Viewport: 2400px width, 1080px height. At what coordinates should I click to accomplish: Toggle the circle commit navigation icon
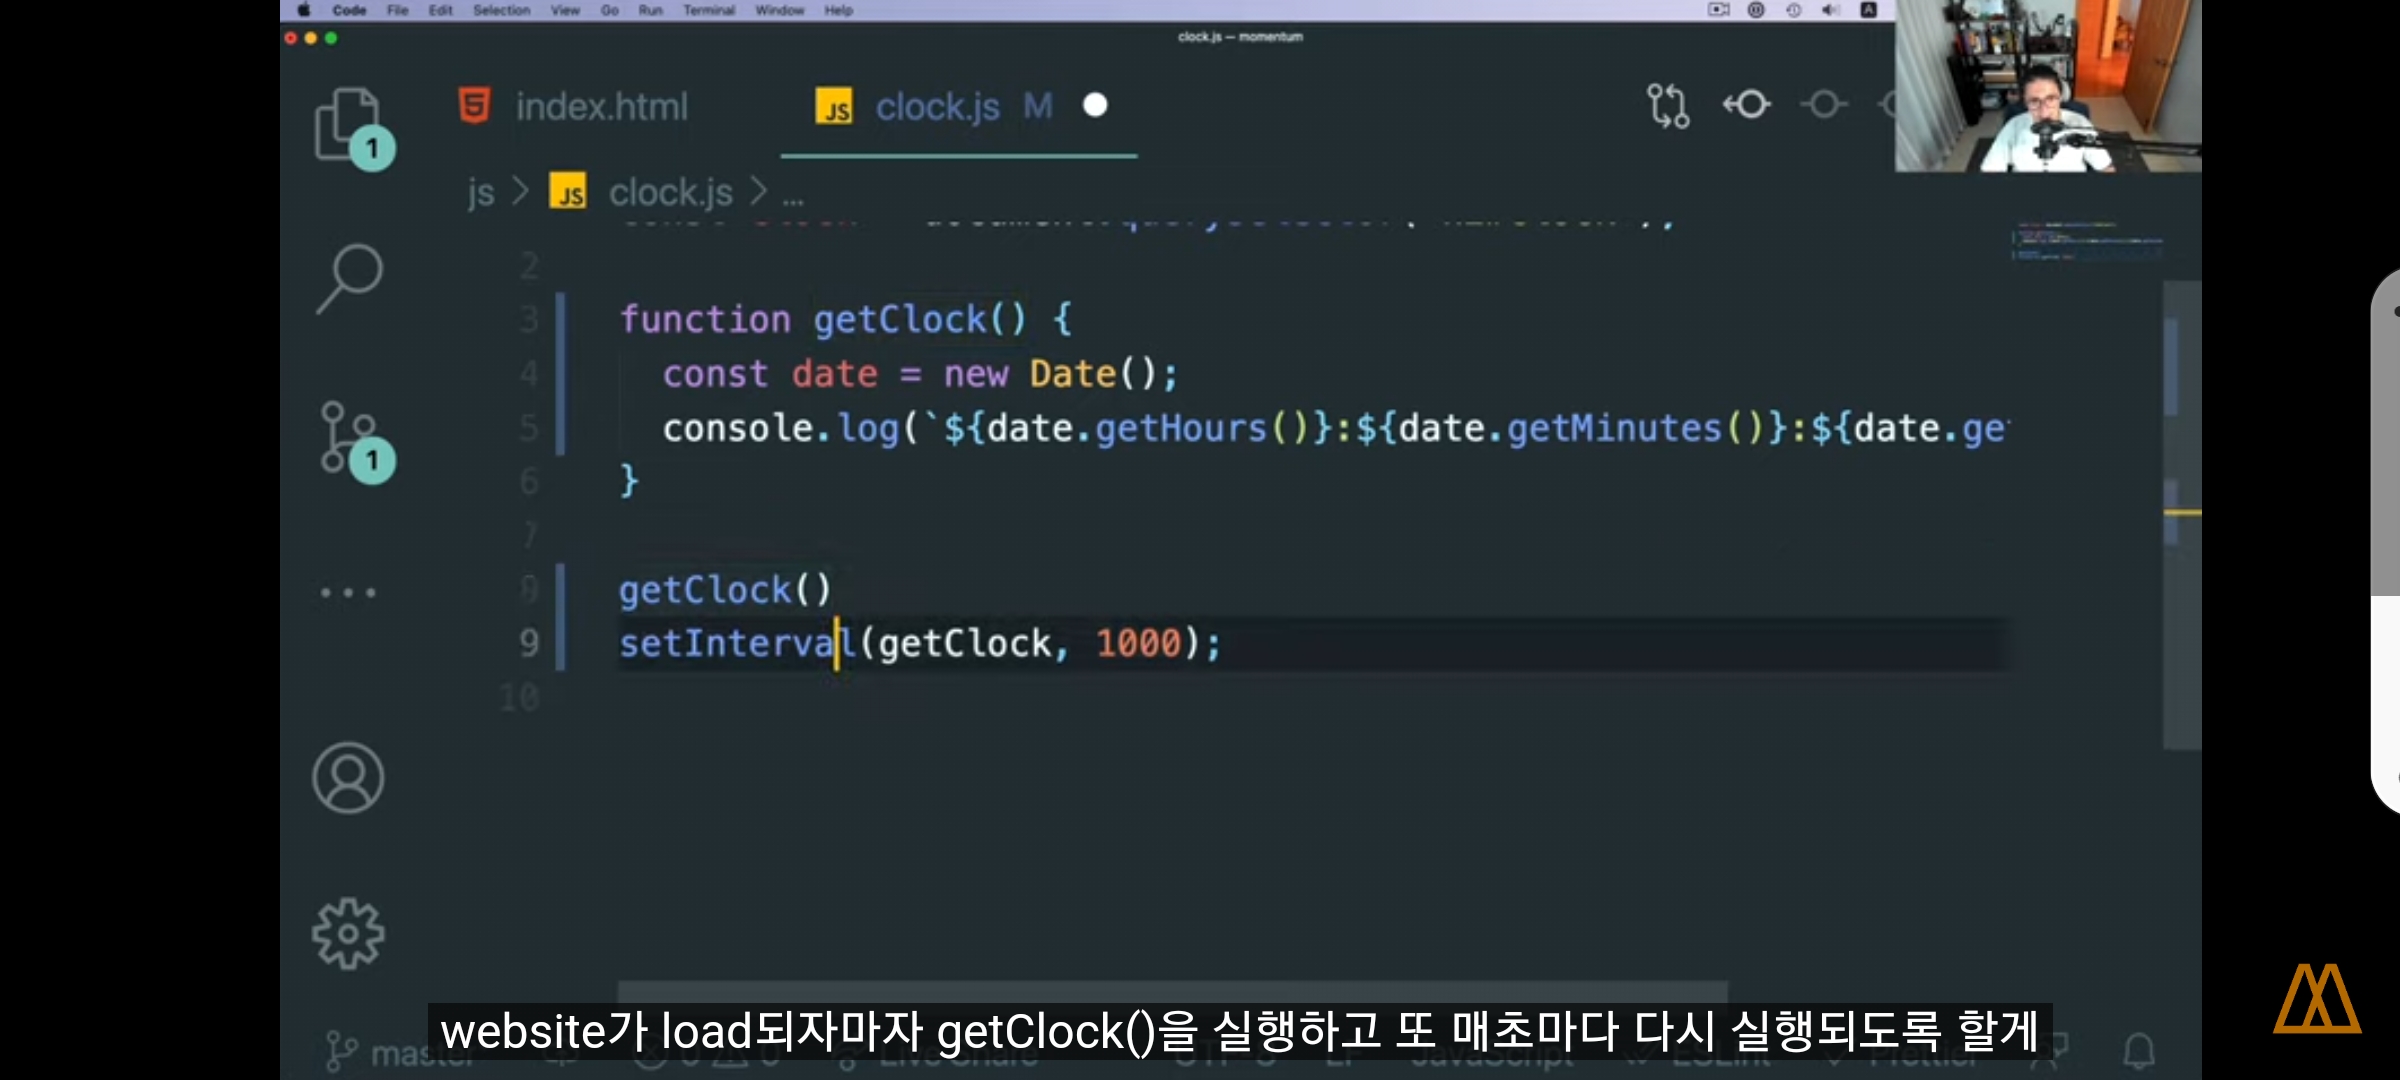click(1824, 104)
